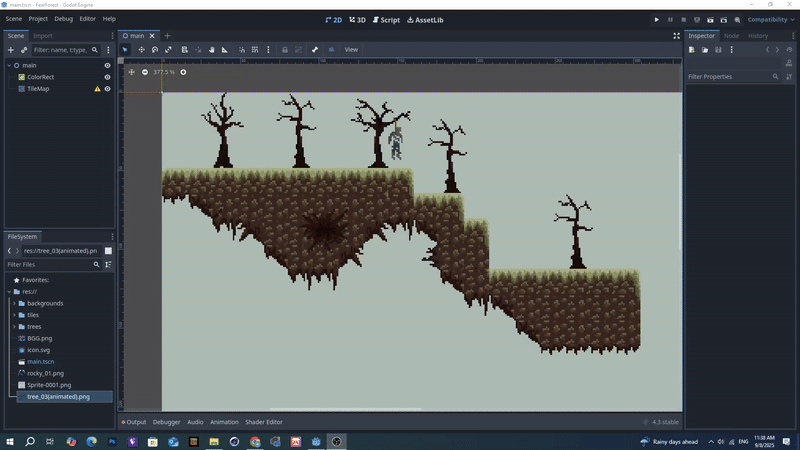Hide the ColorRect node
This screenshot has width=800, height=450.
pyautogui.click(x=107, y=77)
